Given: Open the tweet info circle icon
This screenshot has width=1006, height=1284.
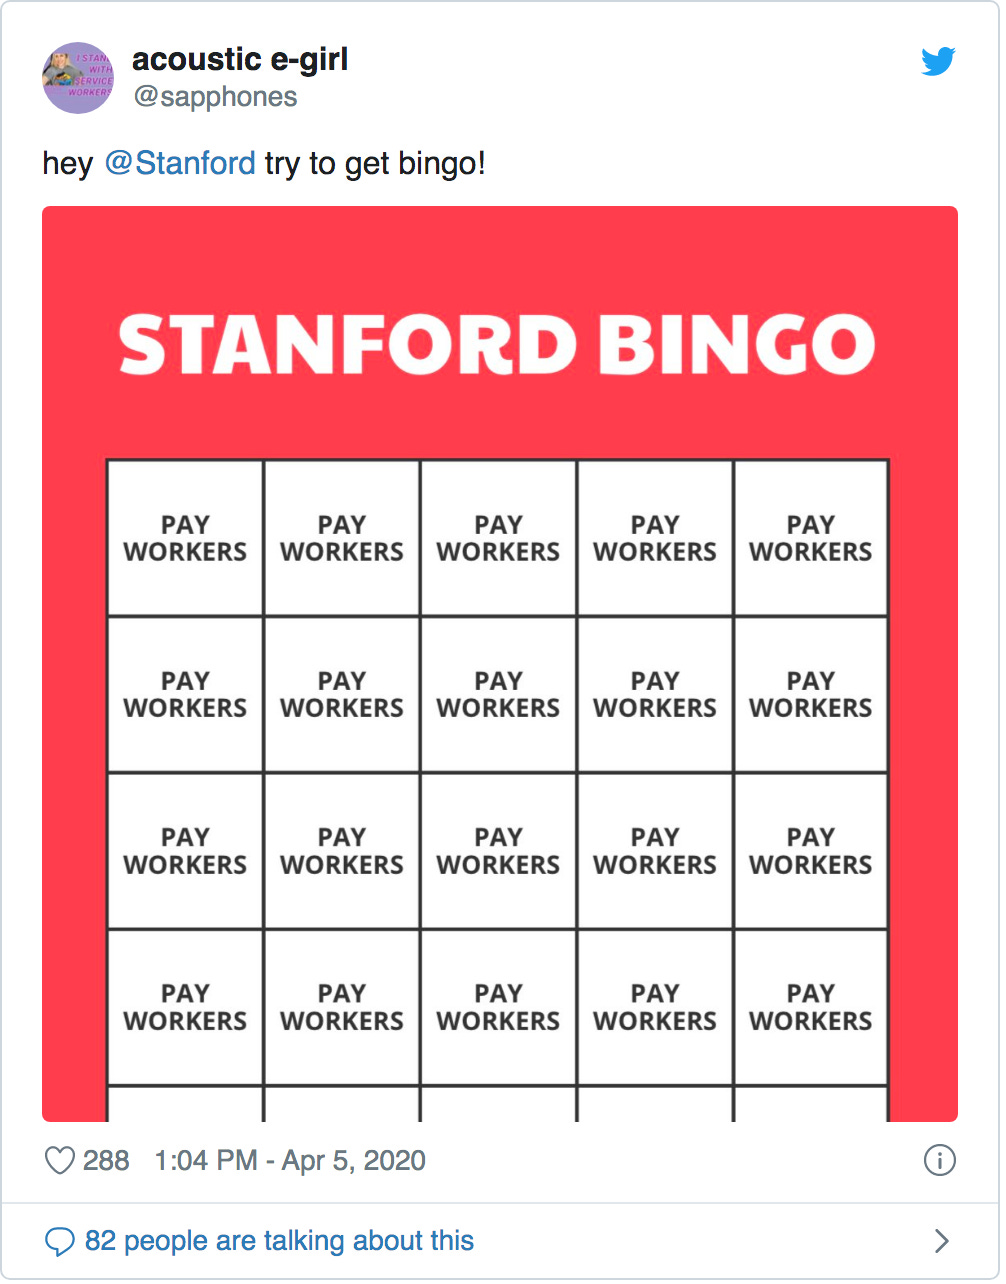Looking at the screenshot, I should (x=939, y=1160).
